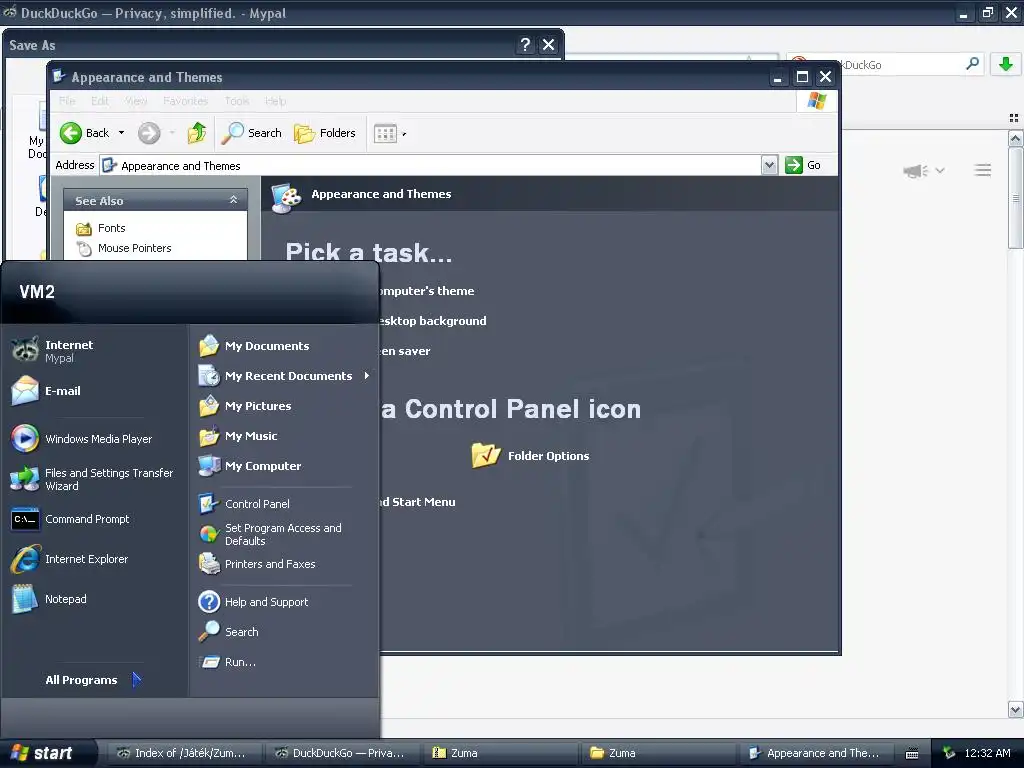Image resolution: width=1024 pixels, height=768 pixels.
Task: Open the Favorites menu
Action: point(185,101)
